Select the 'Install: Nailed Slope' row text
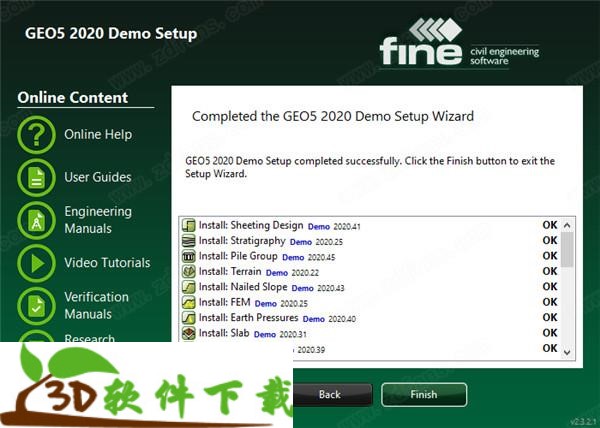The image size is (600, 428). point(243,287)
